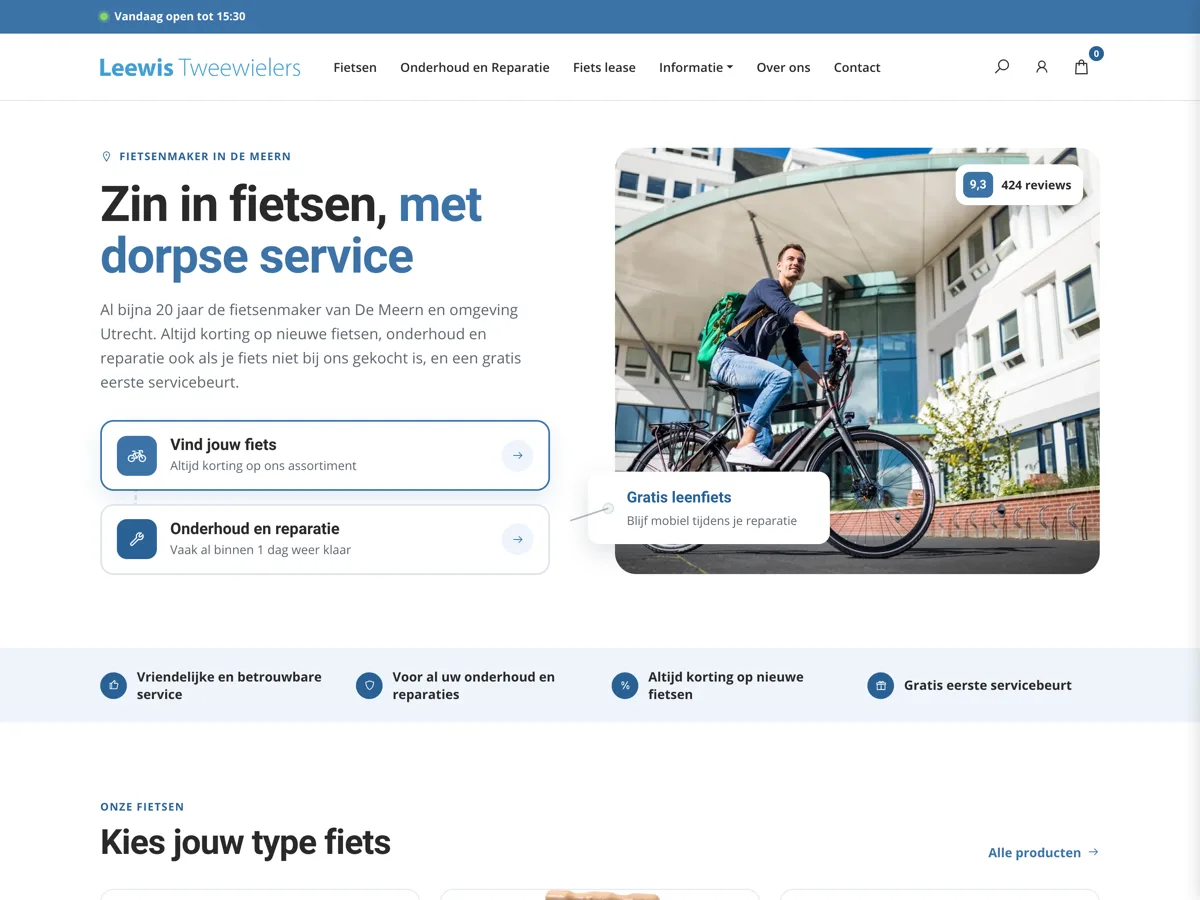The image size is (1200, 900).
Task: Open the shopping bag cart icon
Action: pyautogui.click(x=1081, y=67)
